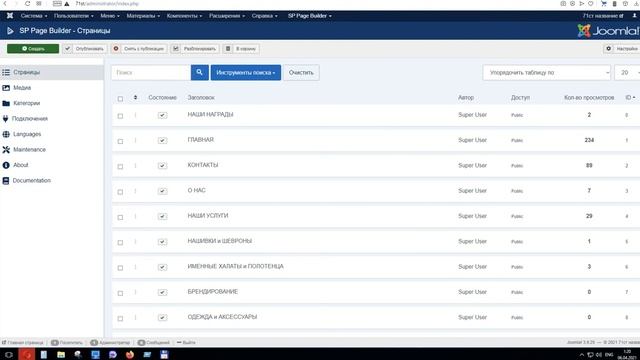Toggle published state of НАШИ УСЛУГИ

coord(162,216)
